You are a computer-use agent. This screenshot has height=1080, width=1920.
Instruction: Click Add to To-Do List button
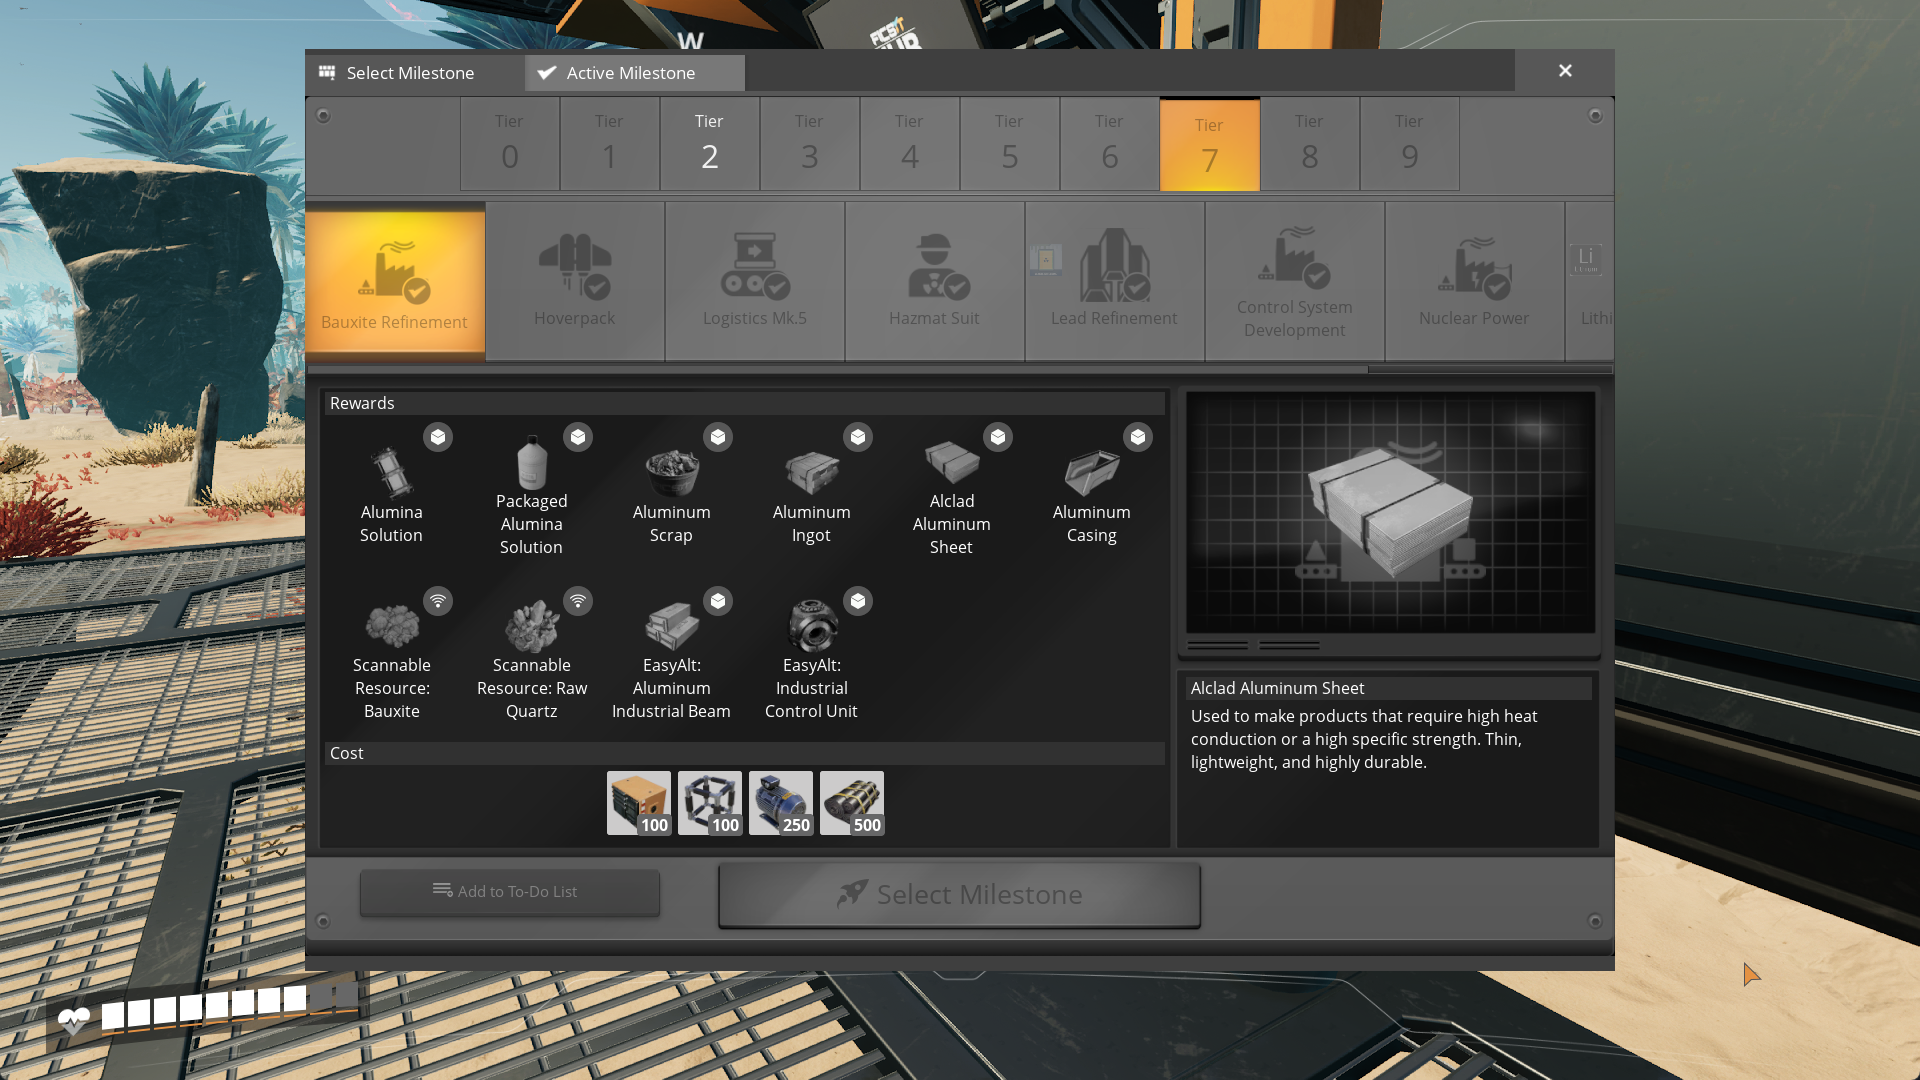coord(510,892)
